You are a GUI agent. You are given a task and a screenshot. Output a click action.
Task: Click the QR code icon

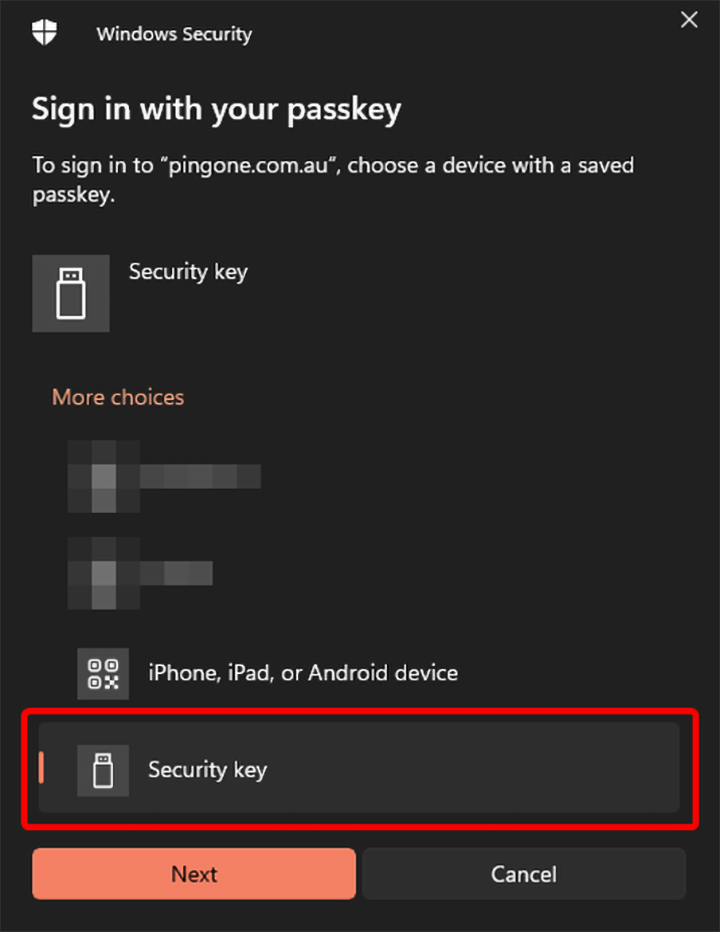click(103, 673)
